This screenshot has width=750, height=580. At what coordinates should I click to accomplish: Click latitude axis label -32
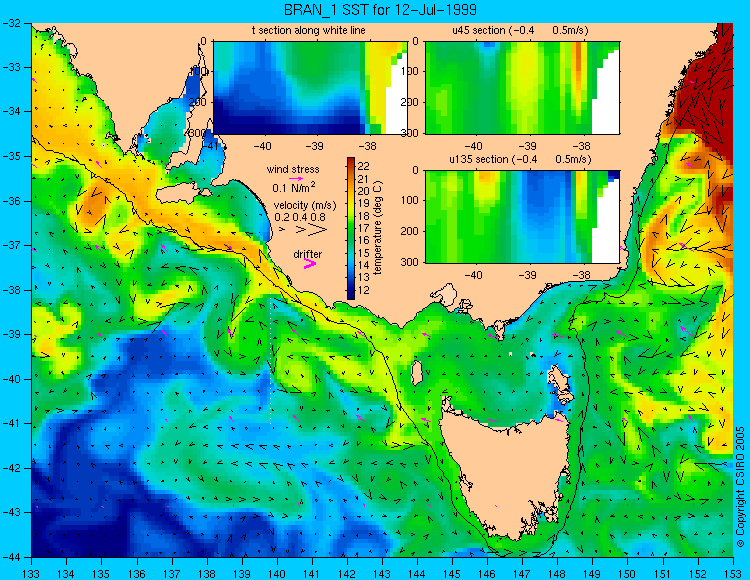(x=11, y=22)
